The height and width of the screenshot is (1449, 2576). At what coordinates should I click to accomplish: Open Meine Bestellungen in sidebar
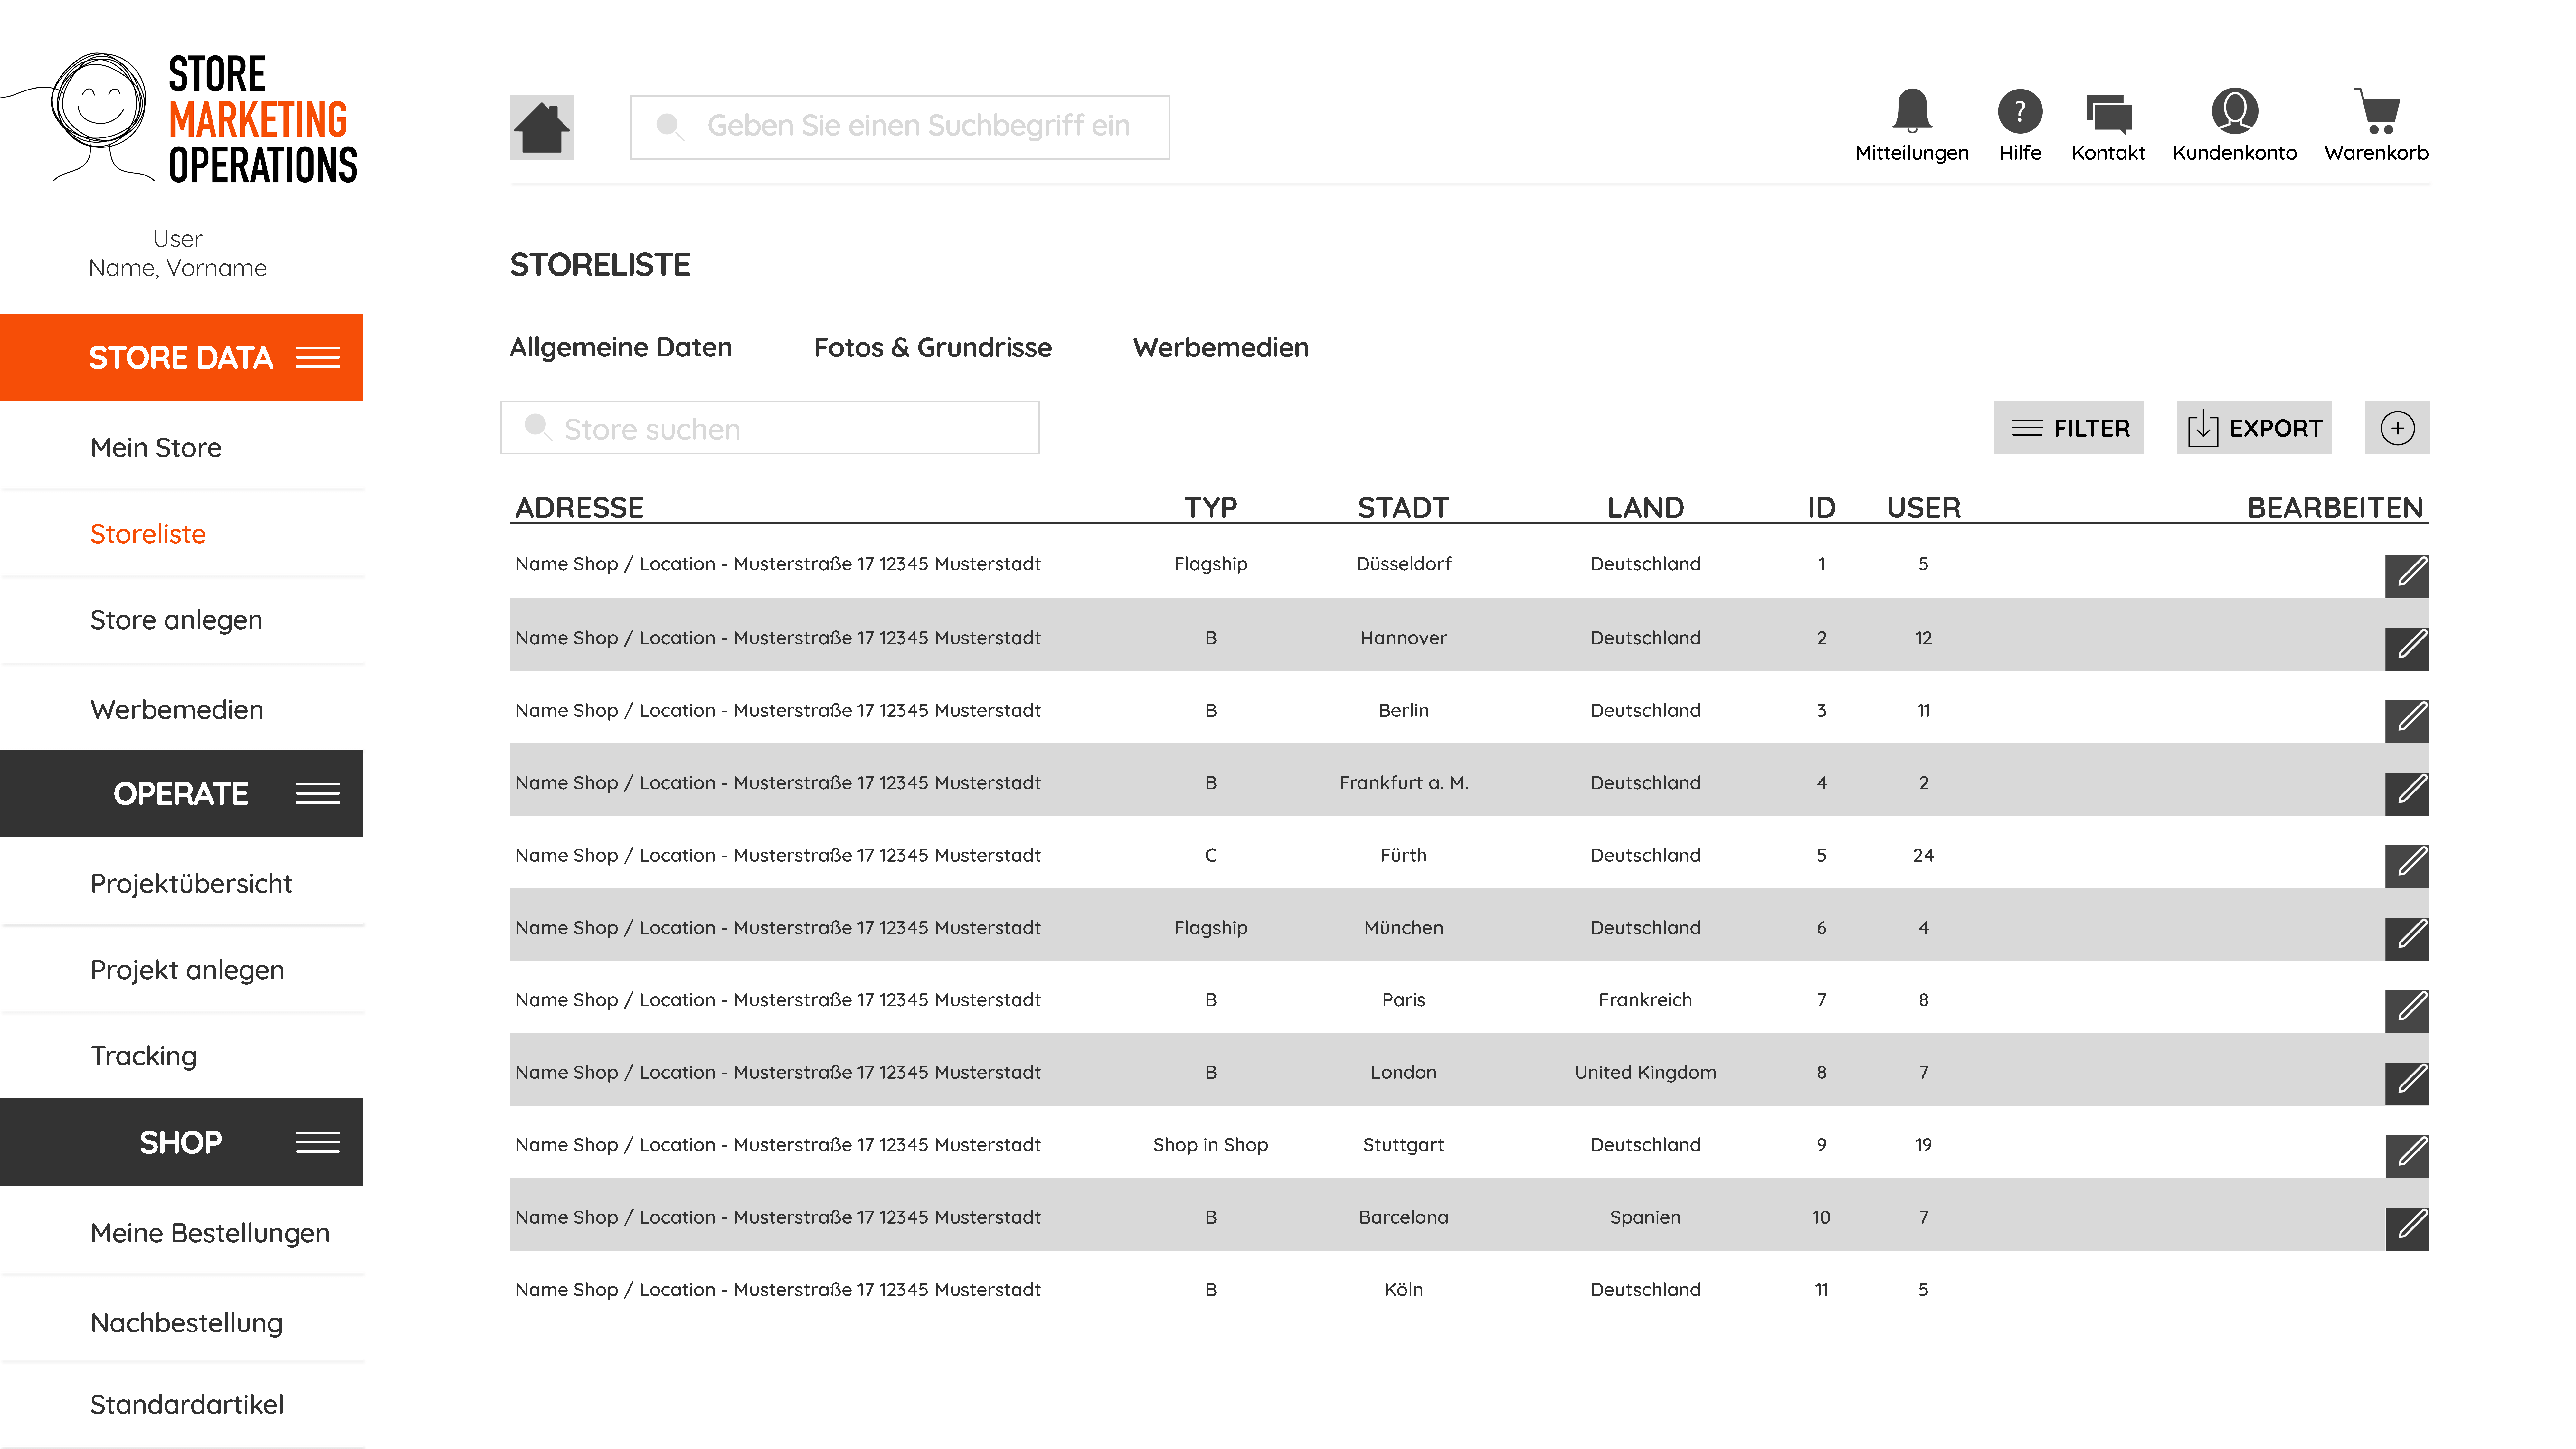pyautogui.click(x=210, y=1233)
